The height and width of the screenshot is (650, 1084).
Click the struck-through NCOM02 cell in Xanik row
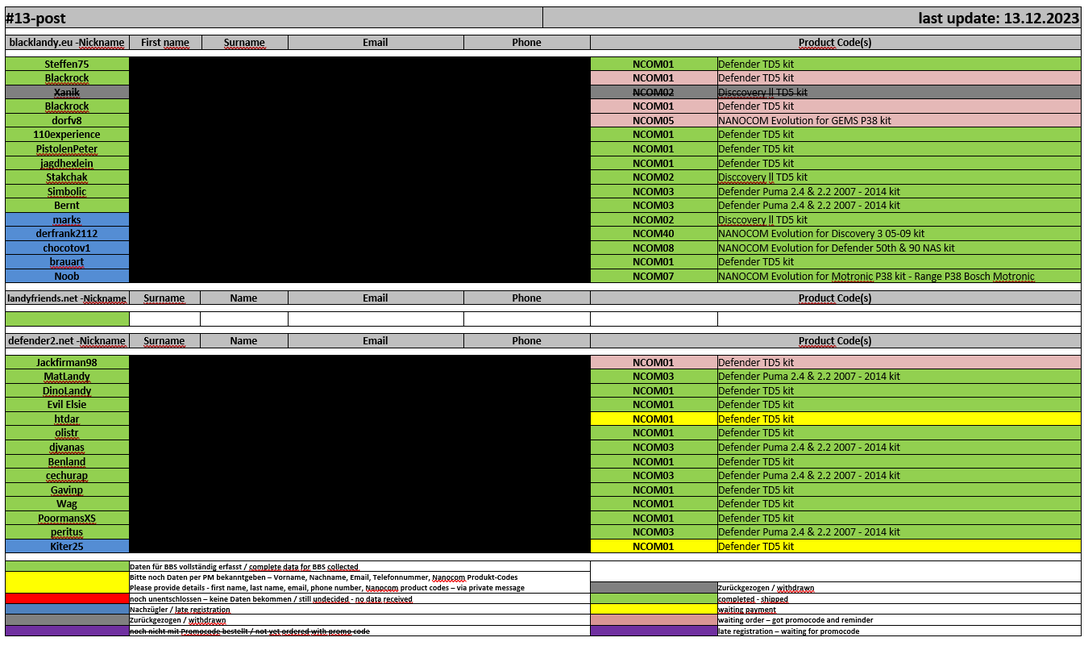tap(653, 92)
